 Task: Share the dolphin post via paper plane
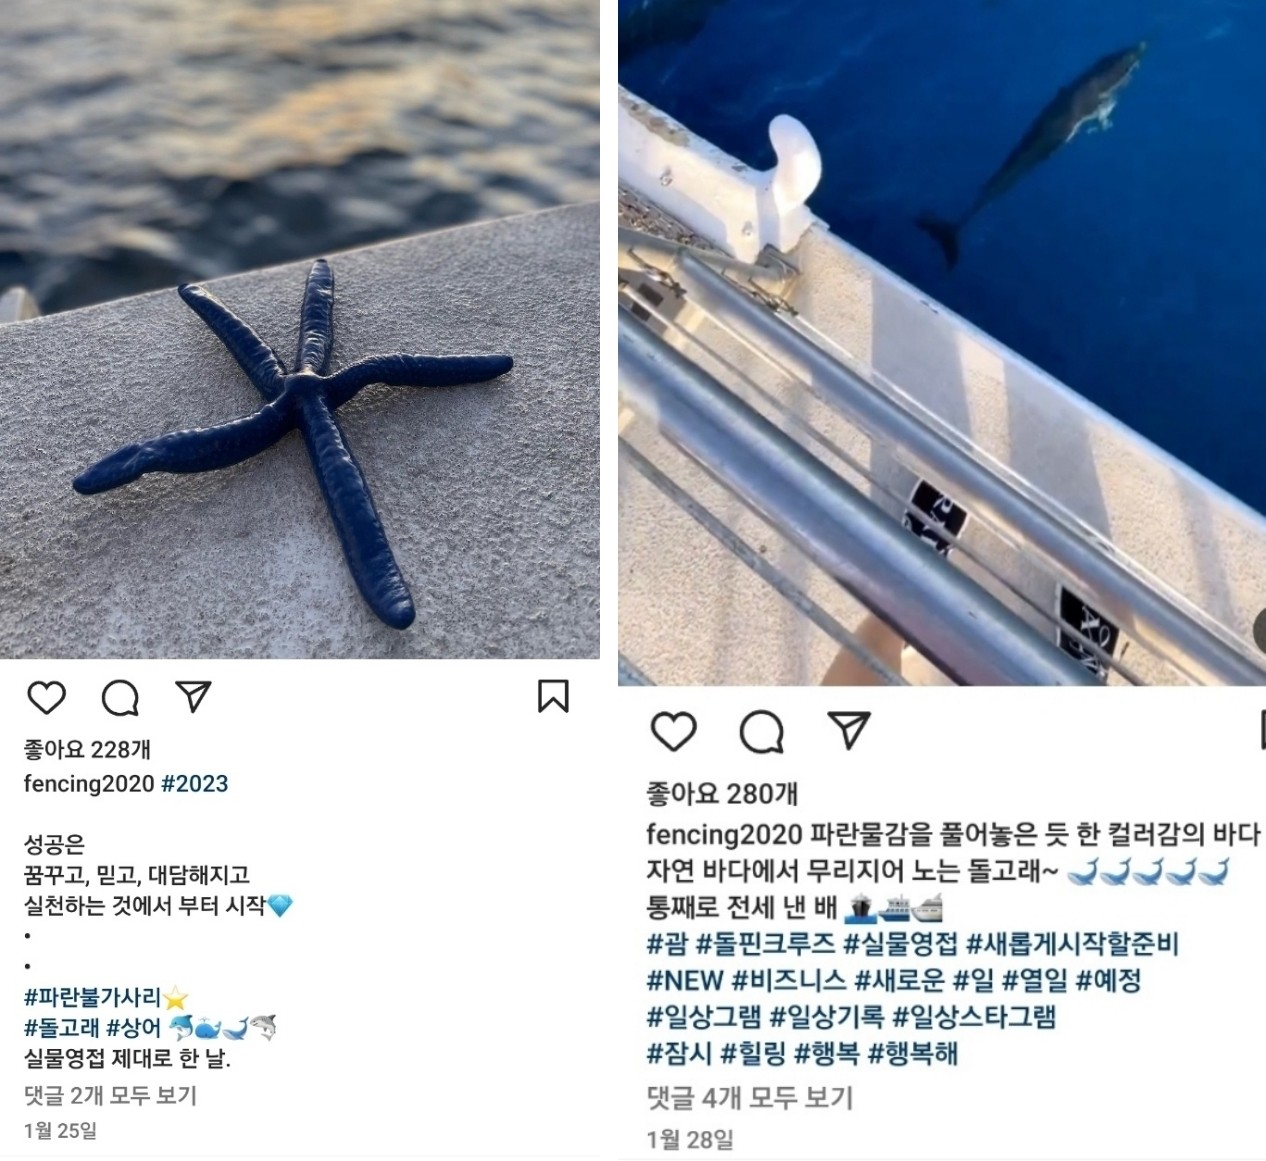[x=849, y=731]
